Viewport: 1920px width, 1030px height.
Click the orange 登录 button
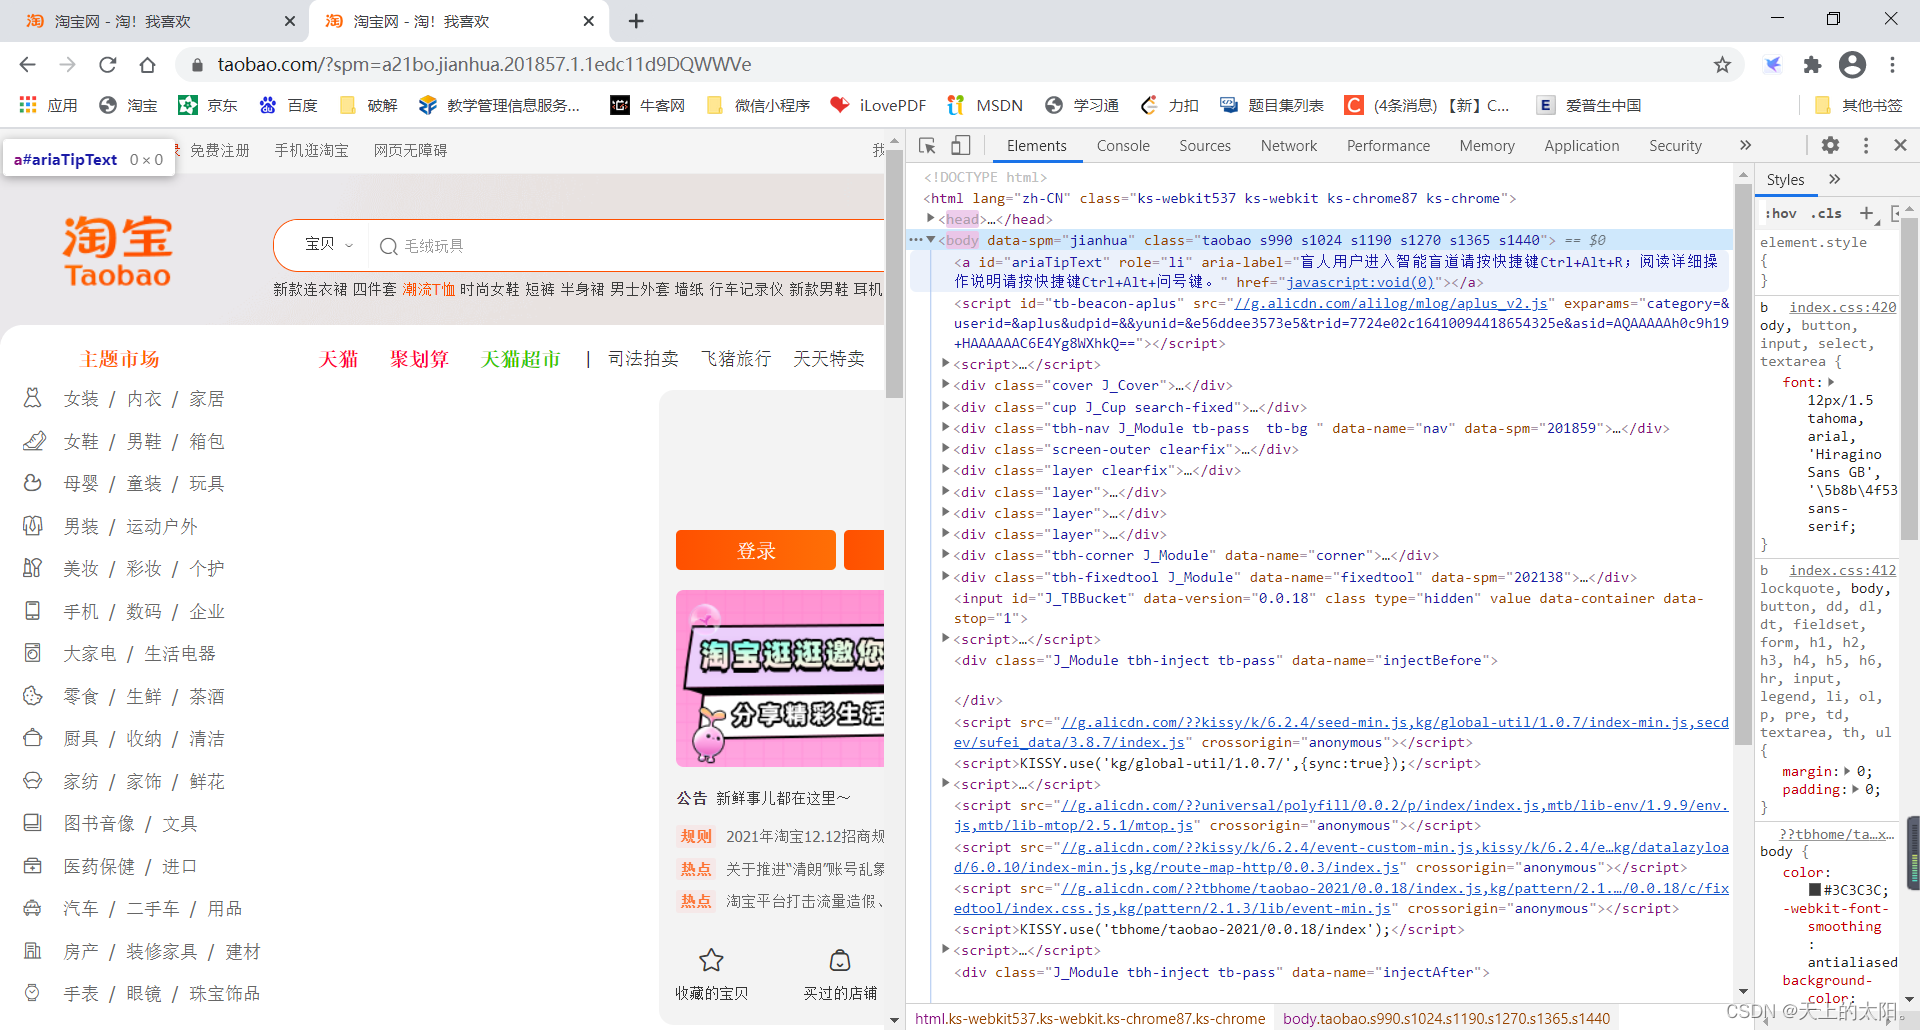coord(756,550)
